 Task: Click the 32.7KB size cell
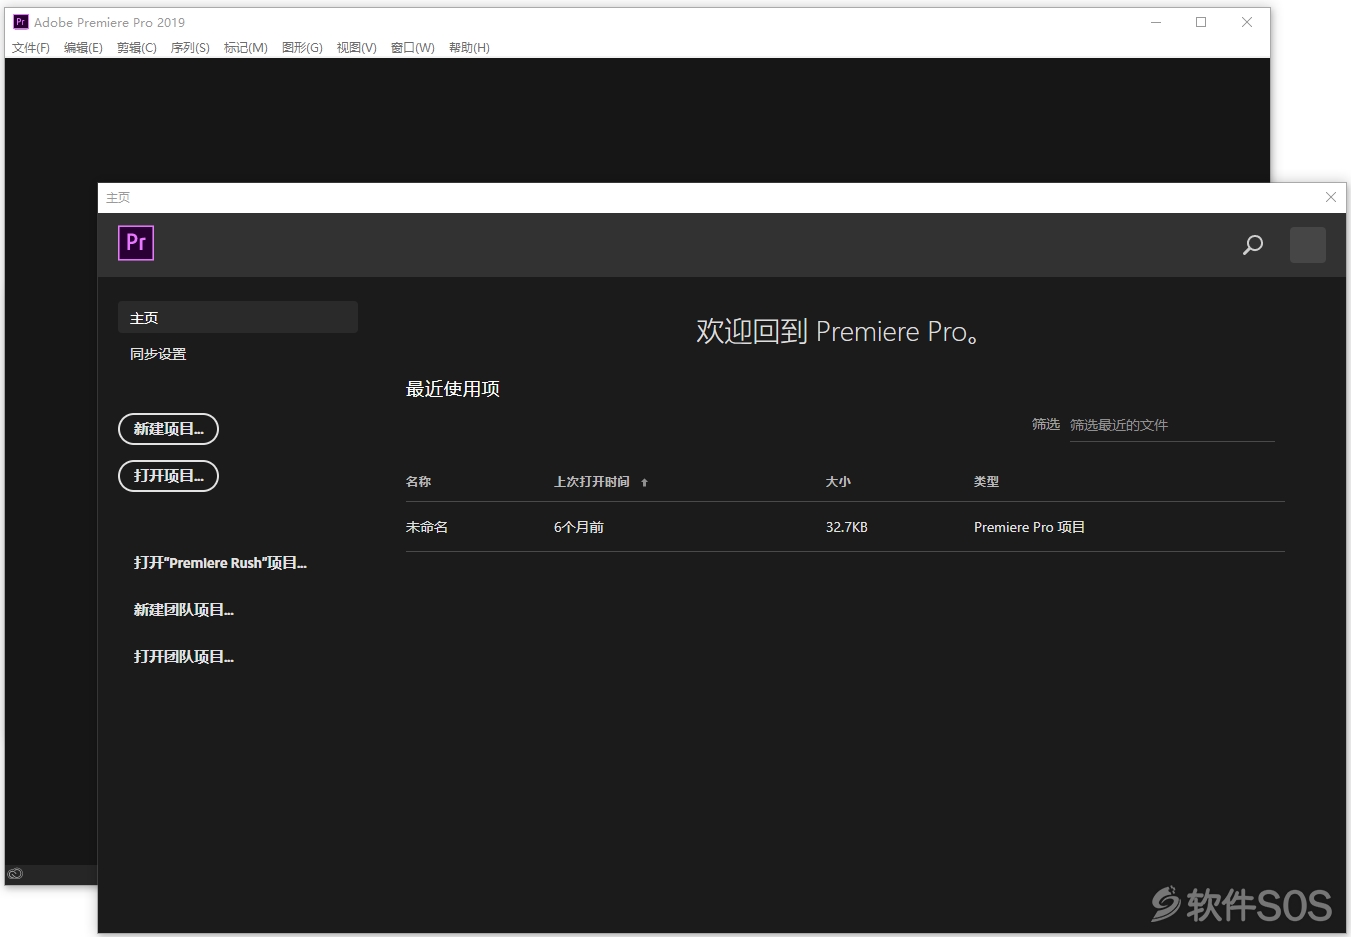click(846, 527)
